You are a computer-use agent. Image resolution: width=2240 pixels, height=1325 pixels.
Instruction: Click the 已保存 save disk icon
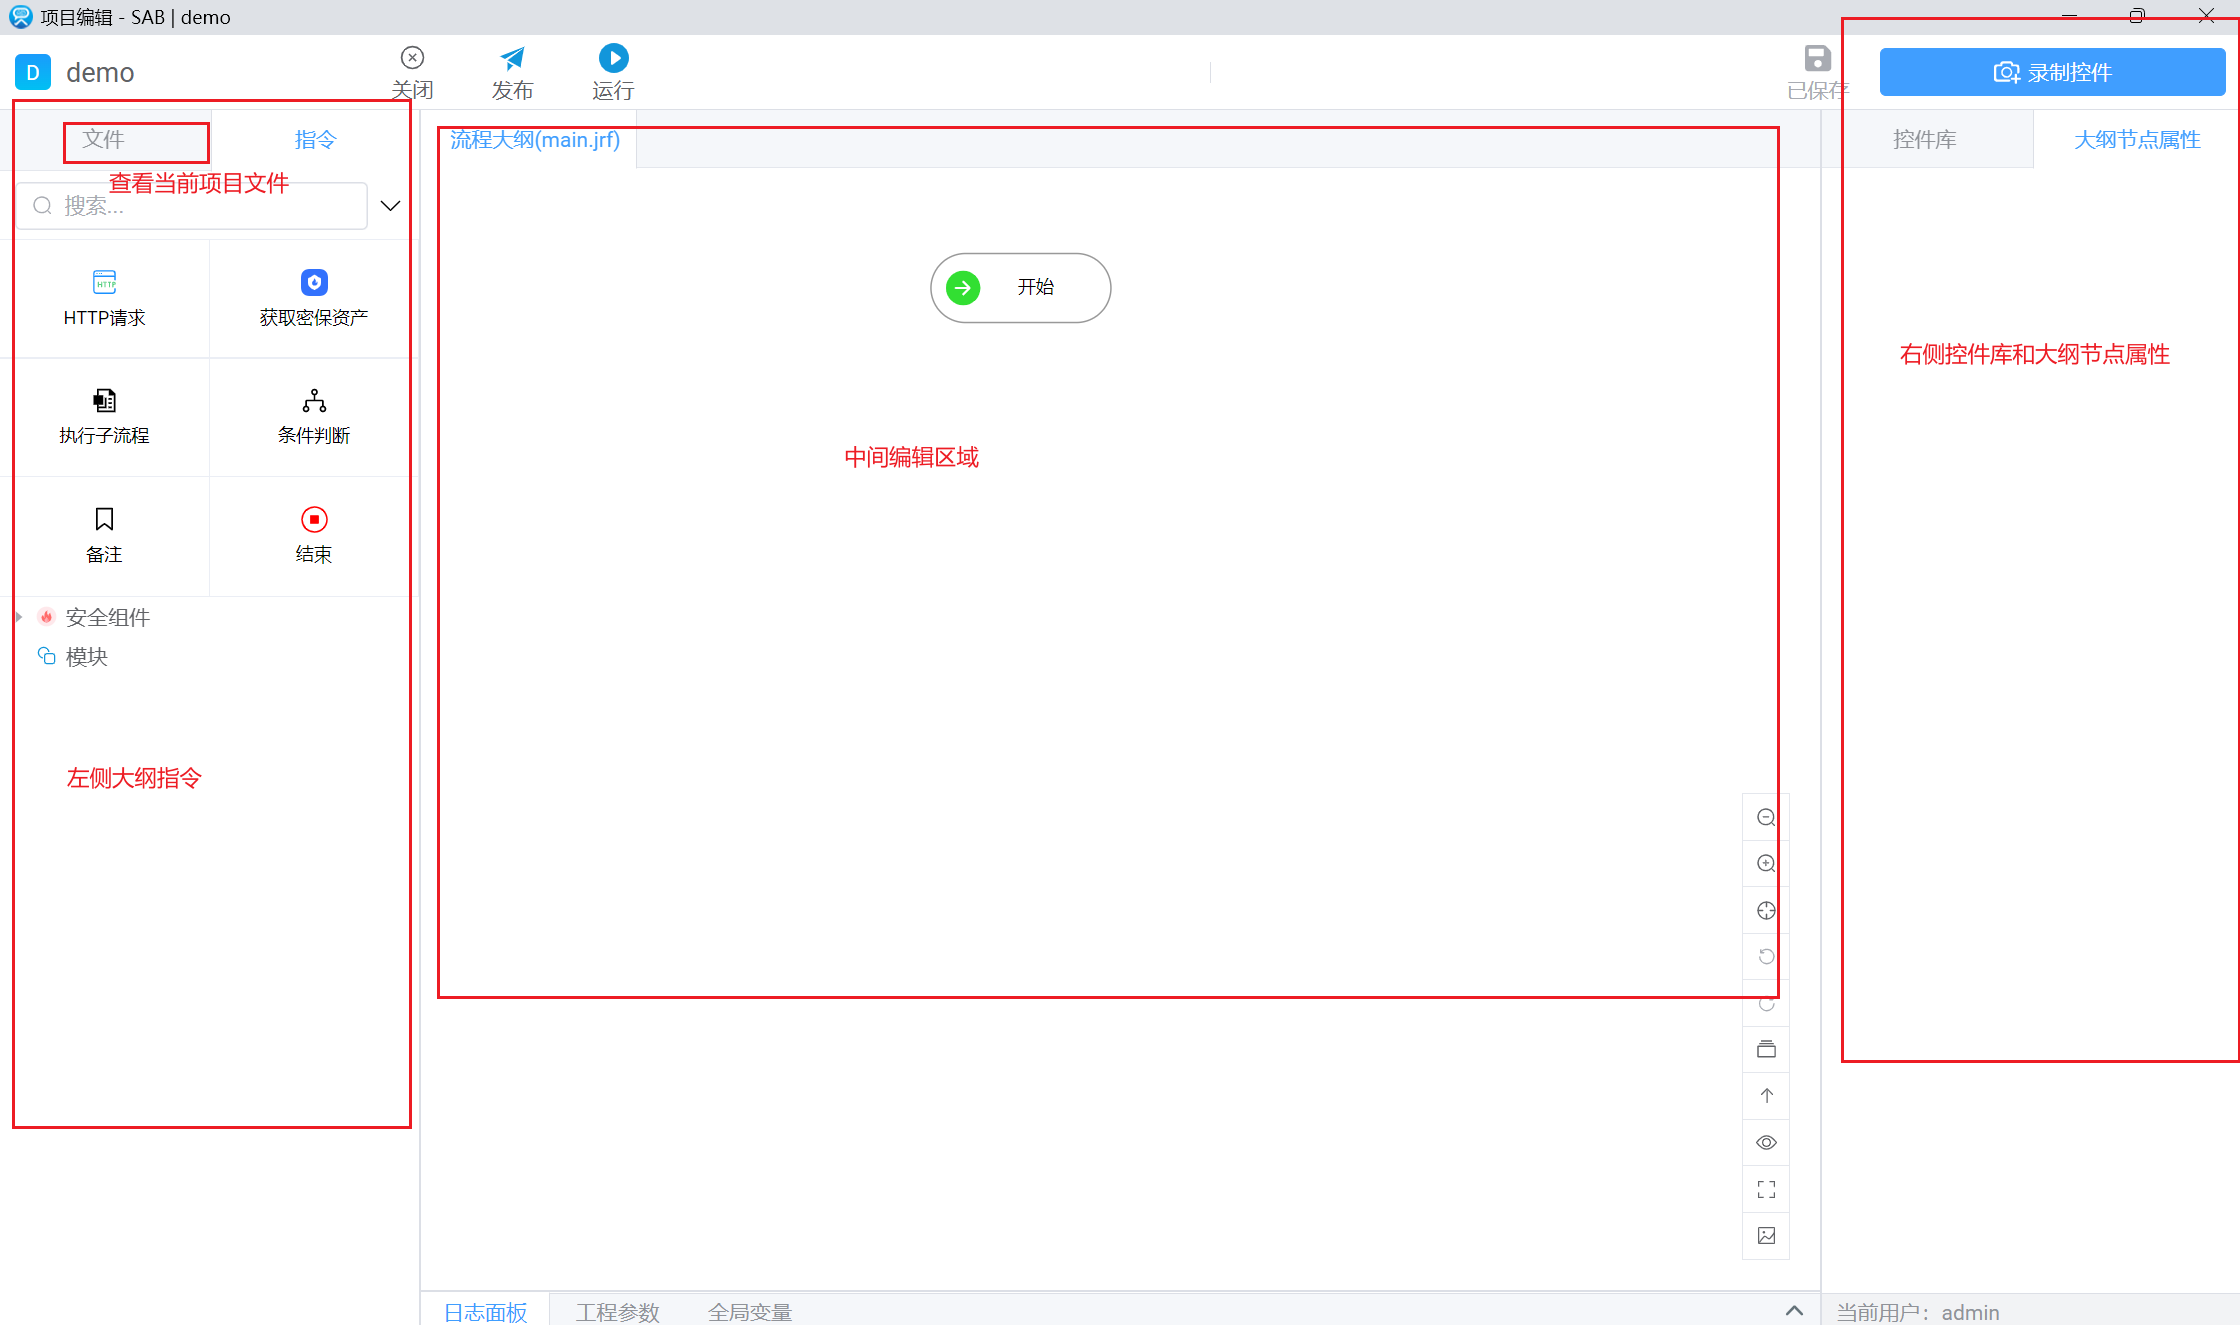tap(1817, 58)
